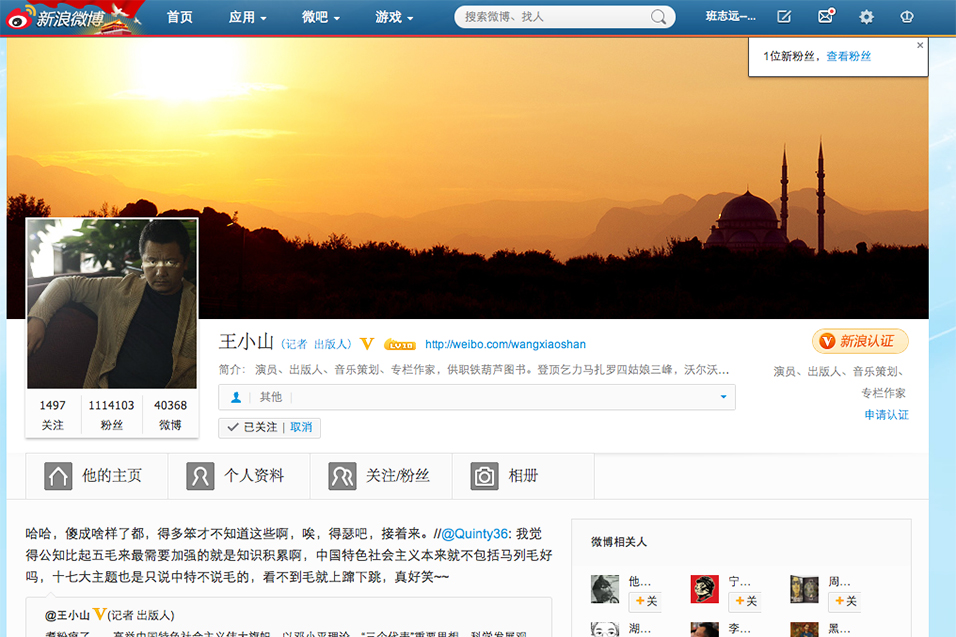Image resolution: width=956 pixels, height=637 pixels.
Task: Click the 申请认证 link
Action: click(x=886, y=415)
